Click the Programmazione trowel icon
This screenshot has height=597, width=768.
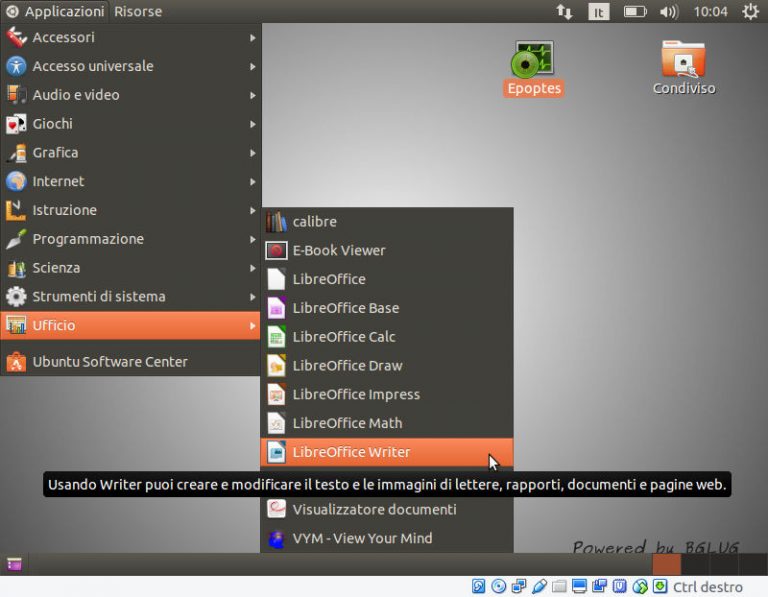coord(16,239)
